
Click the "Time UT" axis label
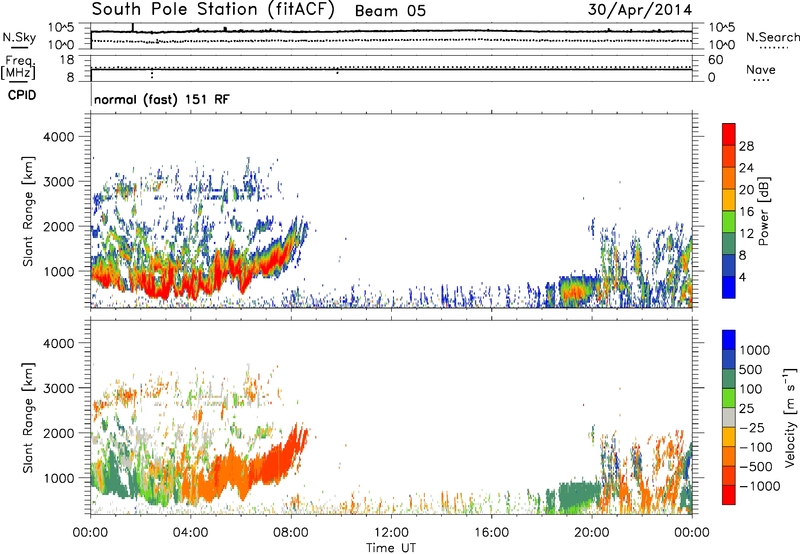pos(391,548)
